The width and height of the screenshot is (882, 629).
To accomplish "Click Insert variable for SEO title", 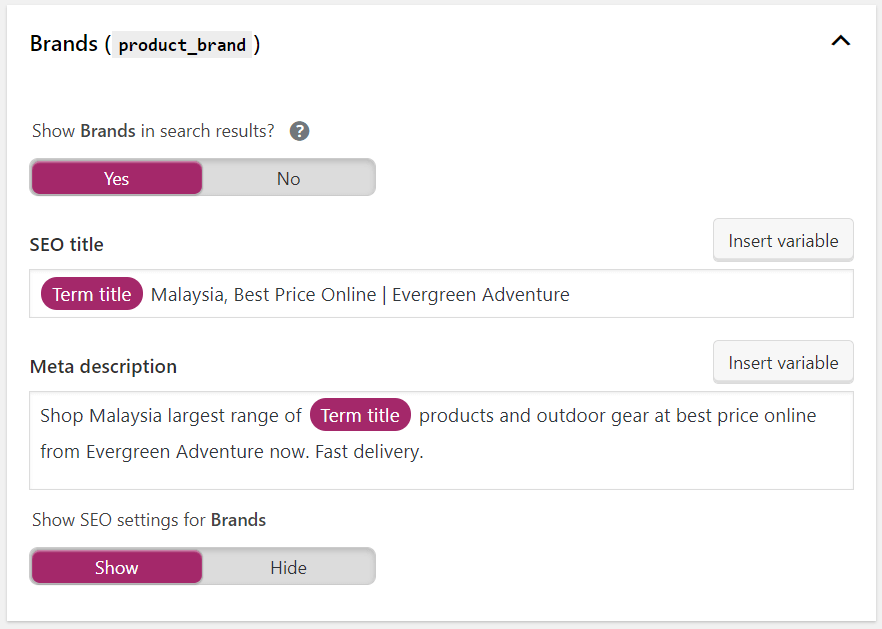I will coord(783,240).
